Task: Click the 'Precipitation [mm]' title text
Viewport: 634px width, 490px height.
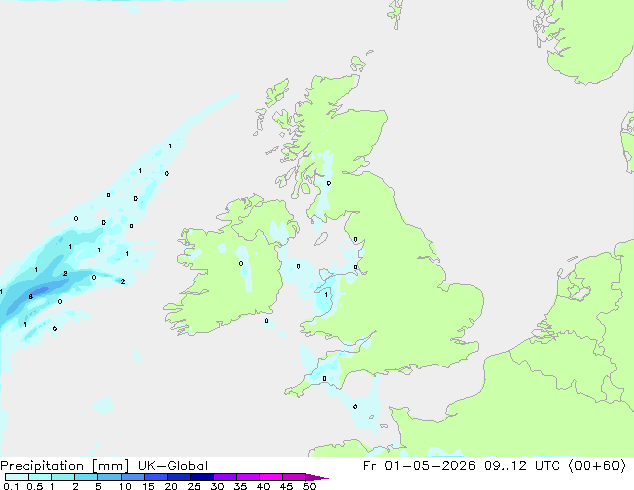Action: [x=65, y=466]
